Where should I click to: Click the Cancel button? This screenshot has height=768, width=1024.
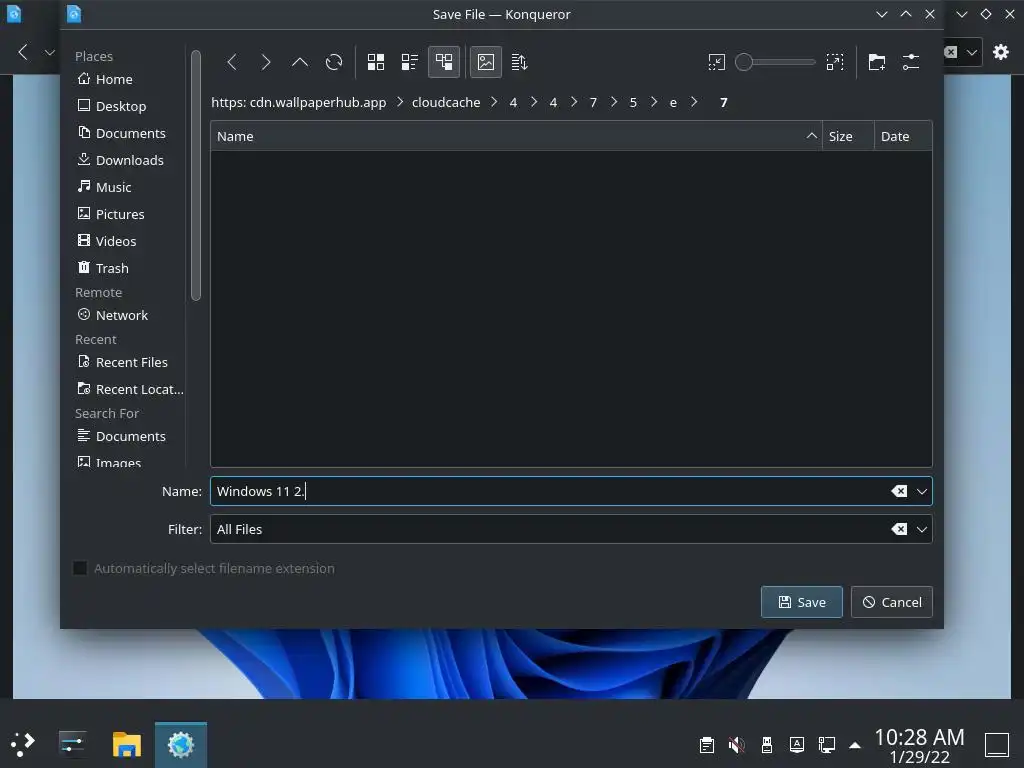[x=891, y=602]
